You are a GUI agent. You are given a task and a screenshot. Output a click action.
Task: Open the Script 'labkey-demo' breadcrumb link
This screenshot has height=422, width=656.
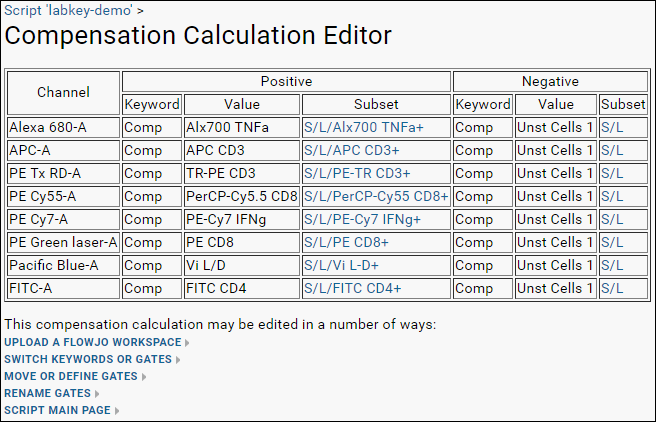(x=68, y=10)
